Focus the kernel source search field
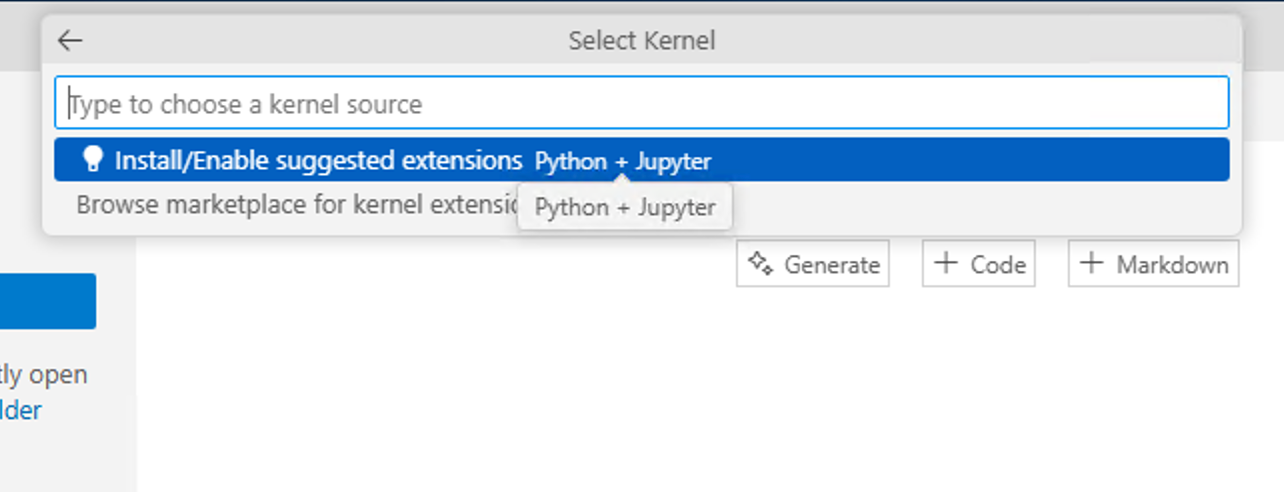 641,104
